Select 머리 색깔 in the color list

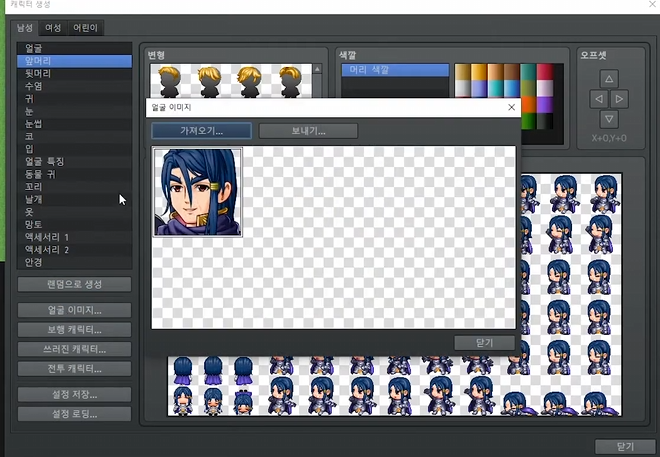pyautogui.click(x=395, y=70)
